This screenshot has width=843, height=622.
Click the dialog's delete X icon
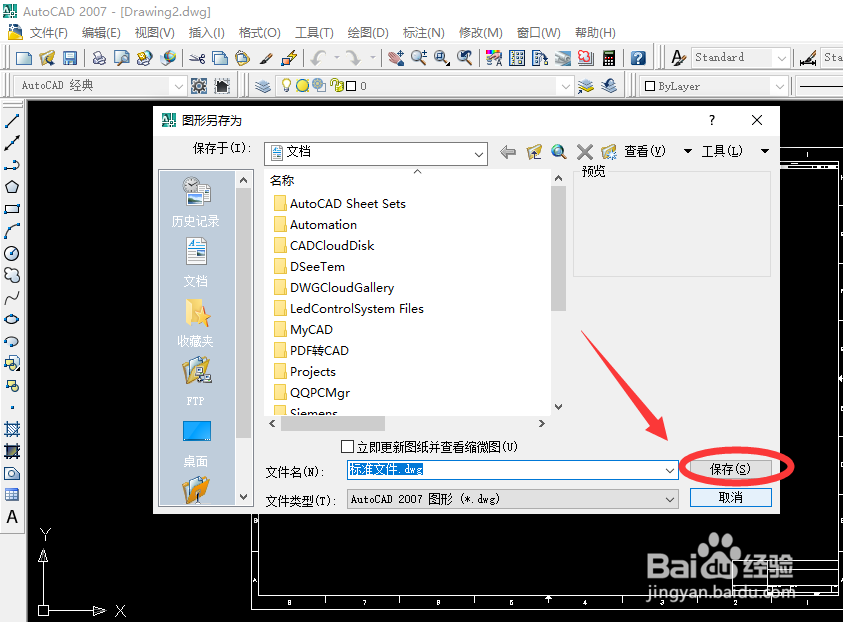(x=584, y=152)
